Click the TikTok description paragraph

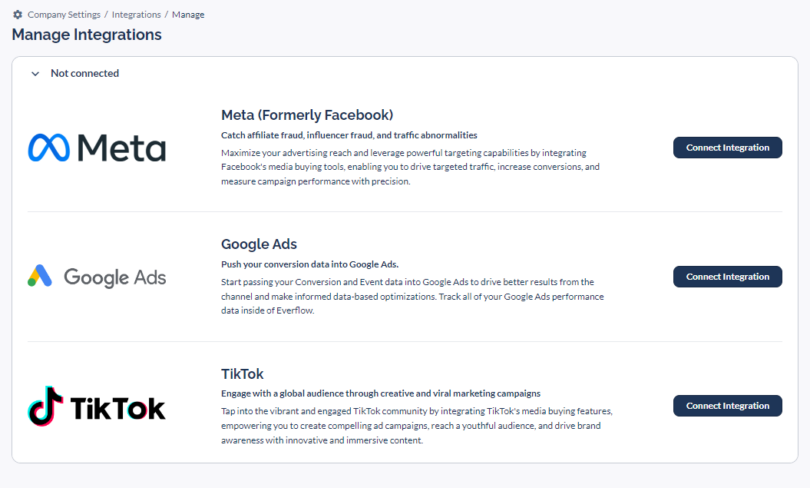coord(416,425)
